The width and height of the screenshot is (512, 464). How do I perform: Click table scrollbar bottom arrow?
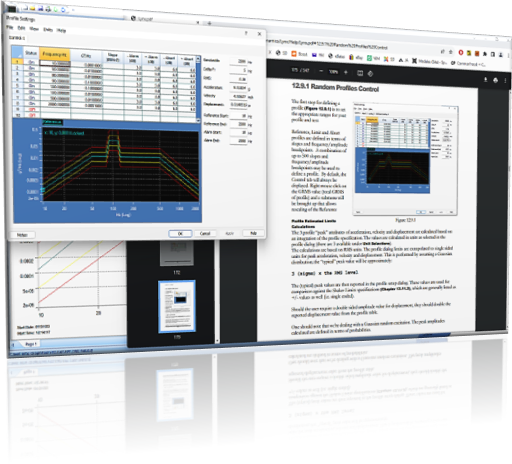click(x=198, y=120)
